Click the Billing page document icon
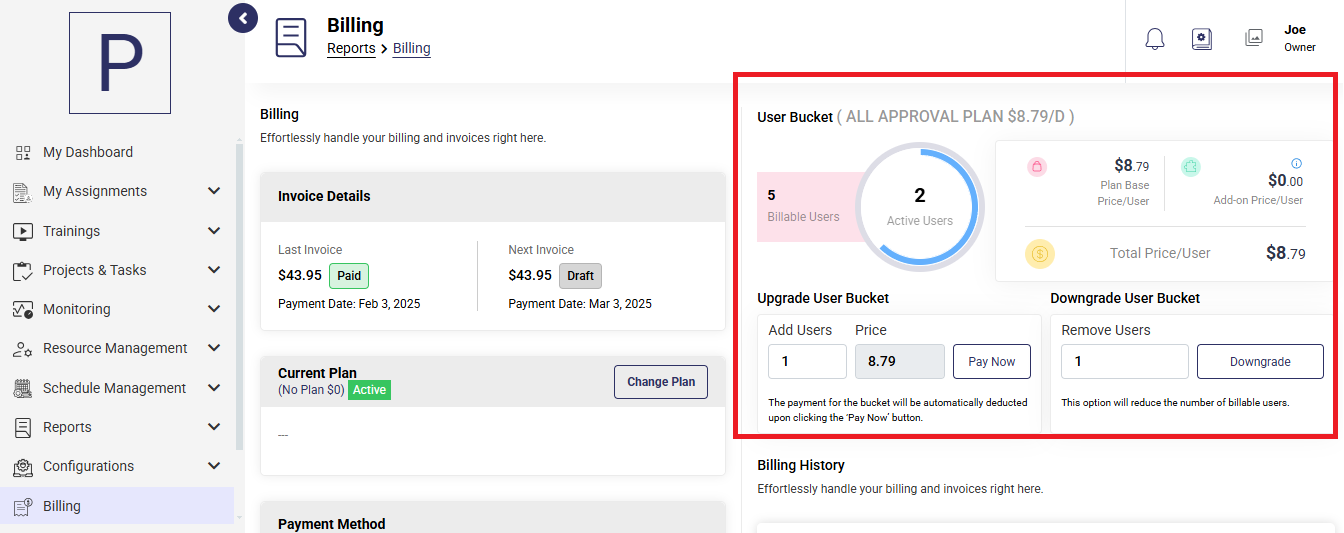1344x533 pixels. pos(291,38)
